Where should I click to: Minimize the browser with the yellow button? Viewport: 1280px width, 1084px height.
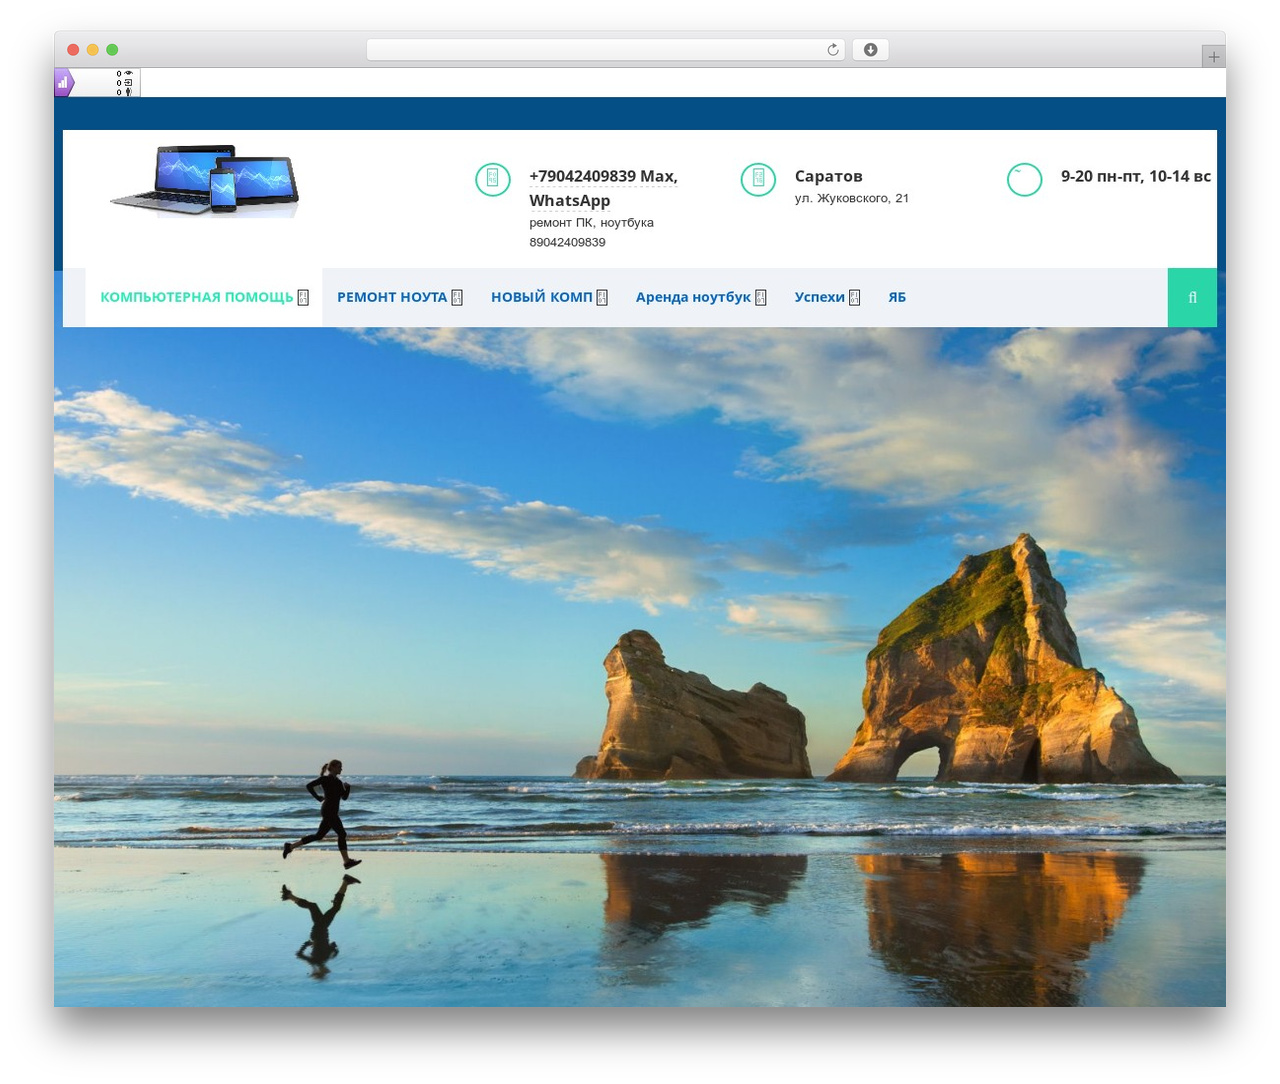(x=93, y=50)
